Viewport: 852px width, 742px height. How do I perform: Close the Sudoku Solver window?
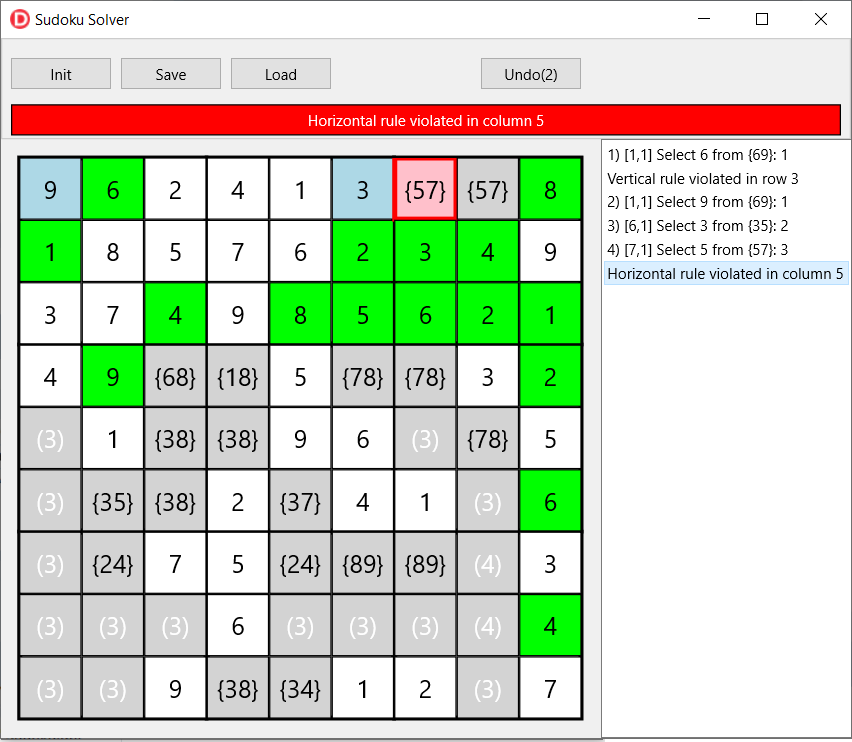[x=820, y=19]
